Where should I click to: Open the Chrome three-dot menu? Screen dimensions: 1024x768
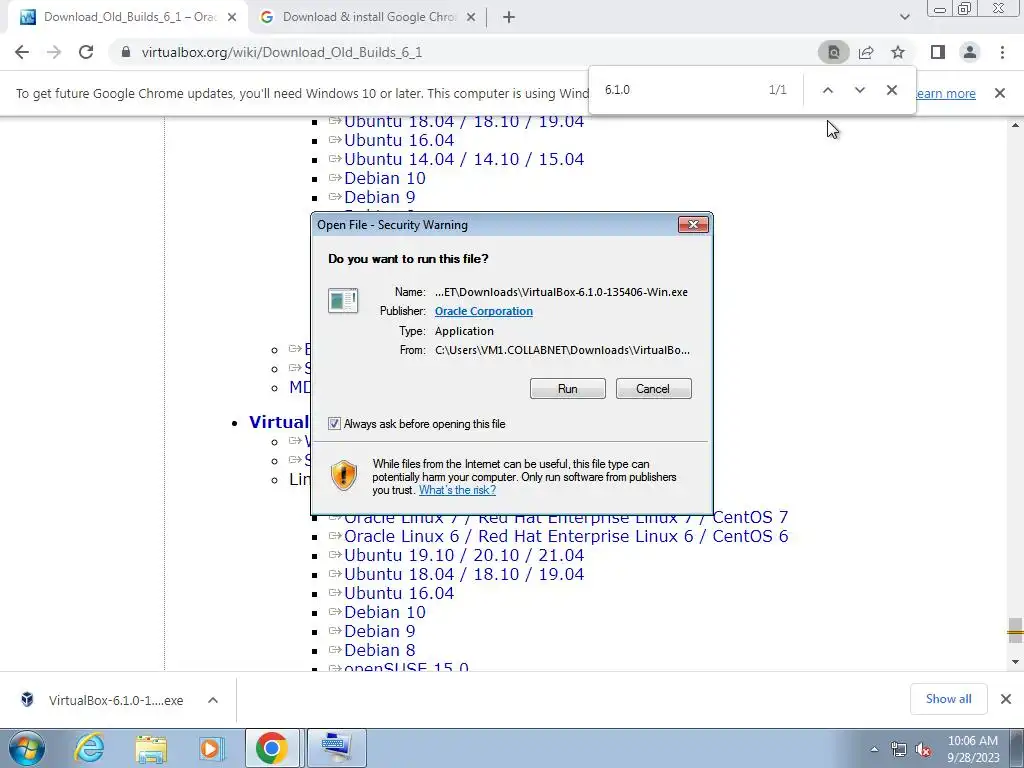(x=1002, y=52)
